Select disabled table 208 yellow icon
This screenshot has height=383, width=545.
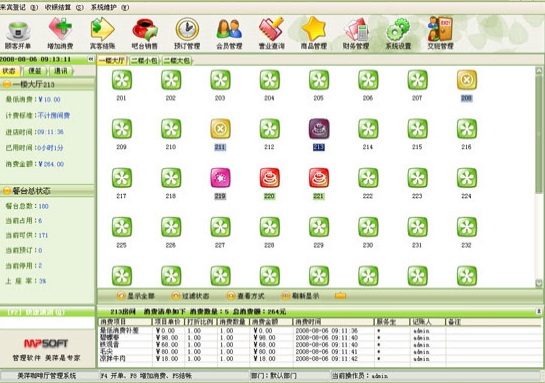[467, 80]
